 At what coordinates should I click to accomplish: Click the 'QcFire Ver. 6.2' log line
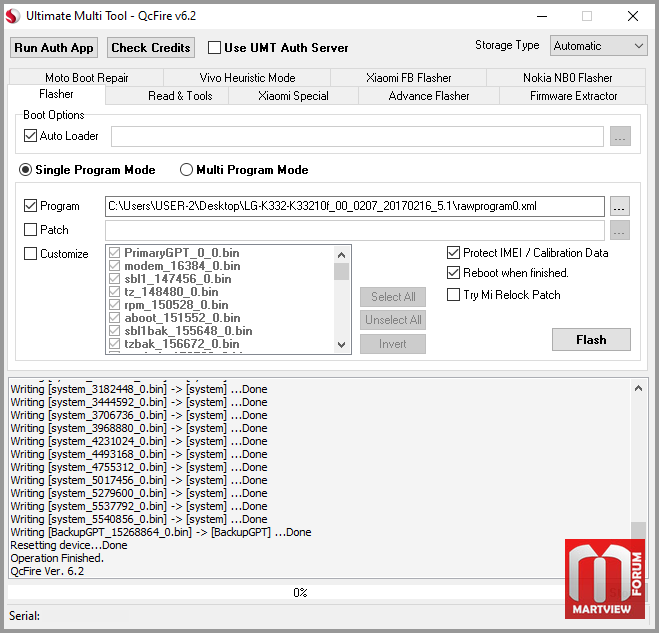click(47, 571)
